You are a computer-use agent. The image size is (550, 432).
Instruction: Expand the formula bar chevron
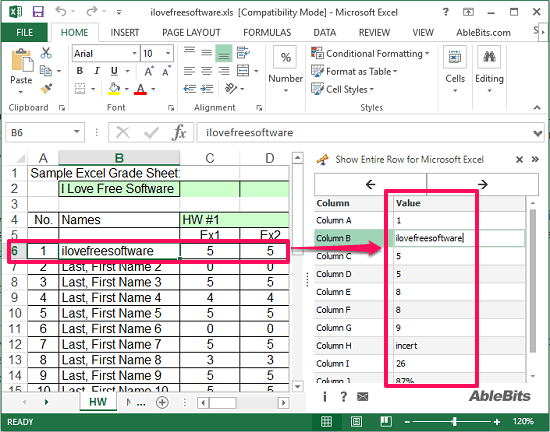[x=537, y=133]
